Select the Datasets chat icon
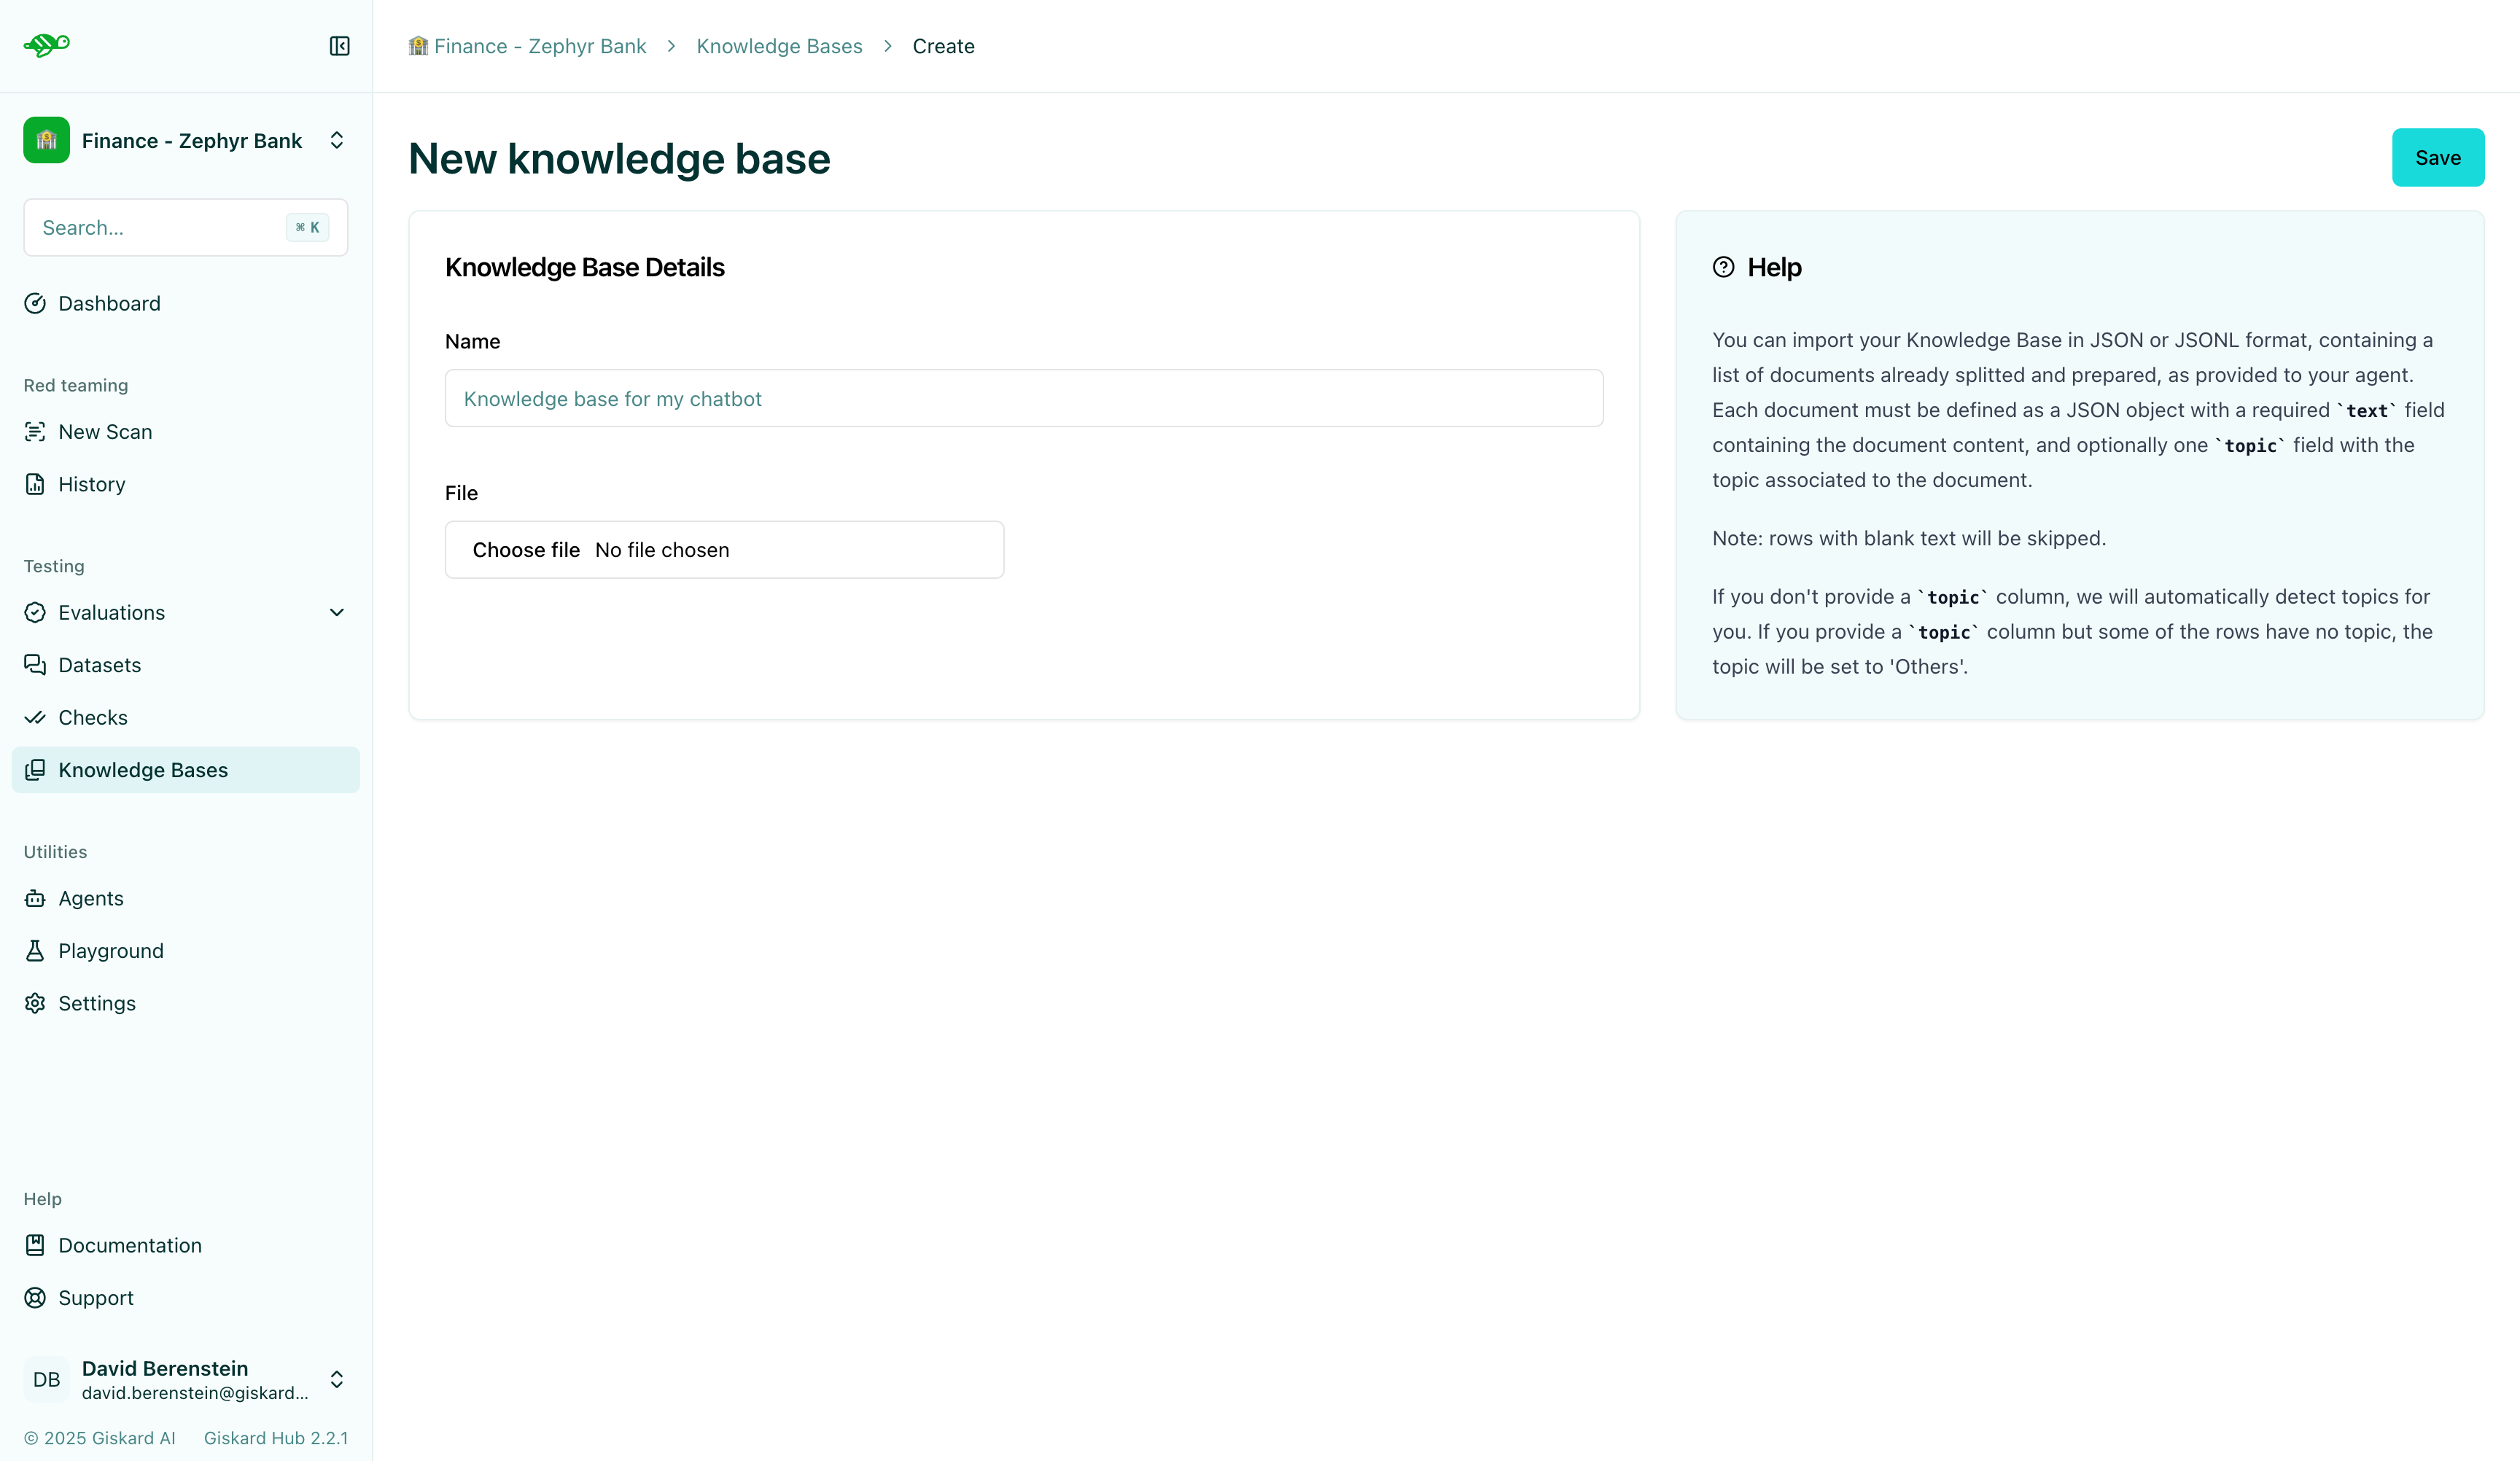The image size is (2520, 1461). [35, 664]
